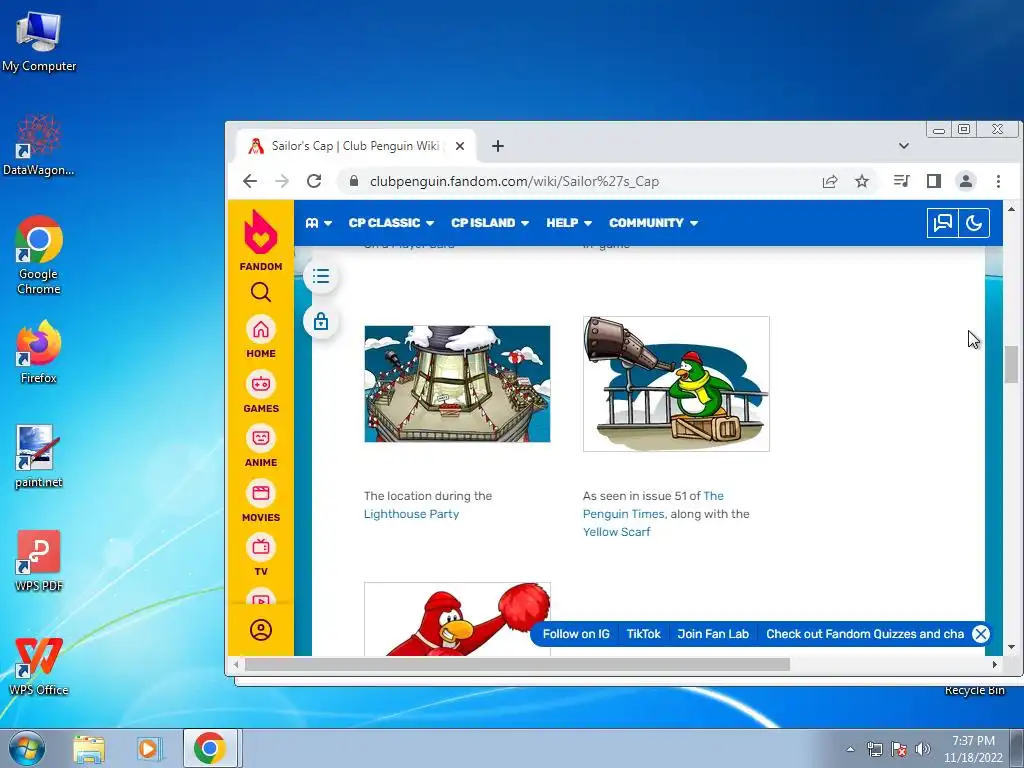The height and width of the screenshot is (768, 1024).
Task: Expand the CP CLASSIC menu
Action: 391,223
